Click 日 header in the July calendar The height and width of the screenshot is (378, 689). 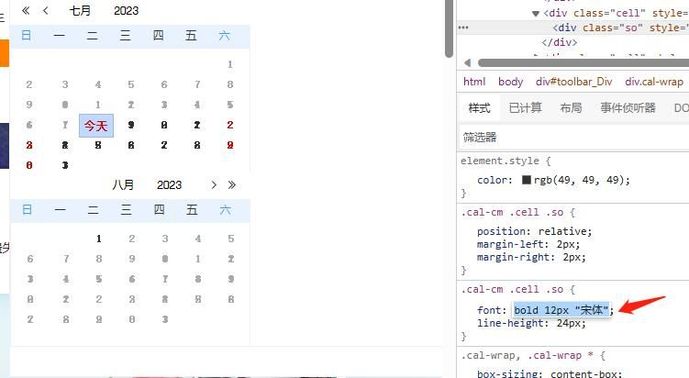(x=26, y=35)
